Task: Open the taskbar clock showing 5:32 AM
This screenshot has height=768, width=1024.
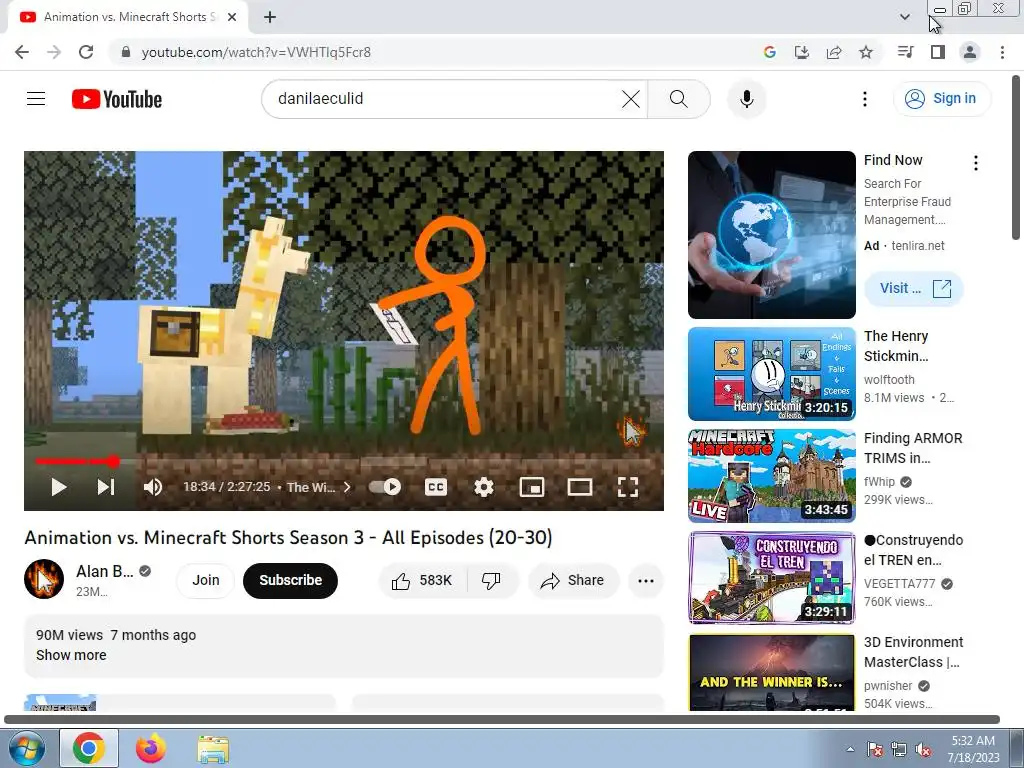Action: (x=973, y=749)
